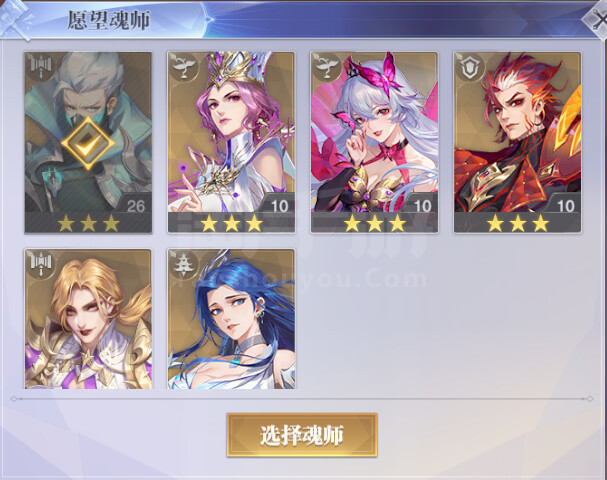Click the three-star rating on the red-haired card
The image size is (607, 480).
tap(518, 223)
